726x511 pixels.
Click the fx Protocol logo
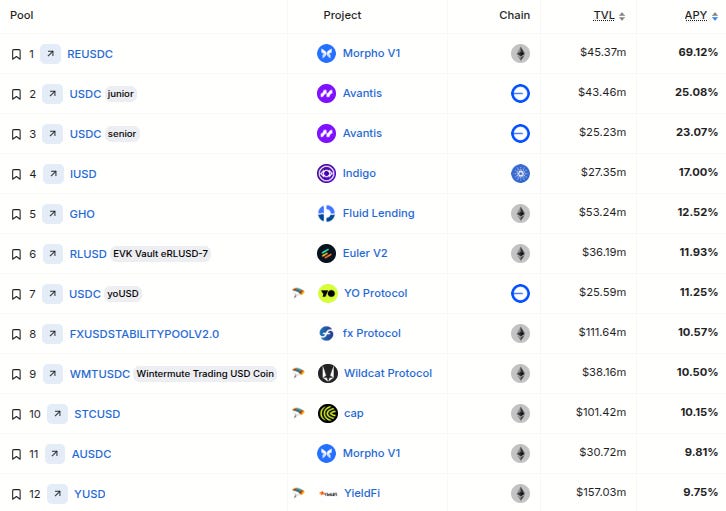coord(326,333)
